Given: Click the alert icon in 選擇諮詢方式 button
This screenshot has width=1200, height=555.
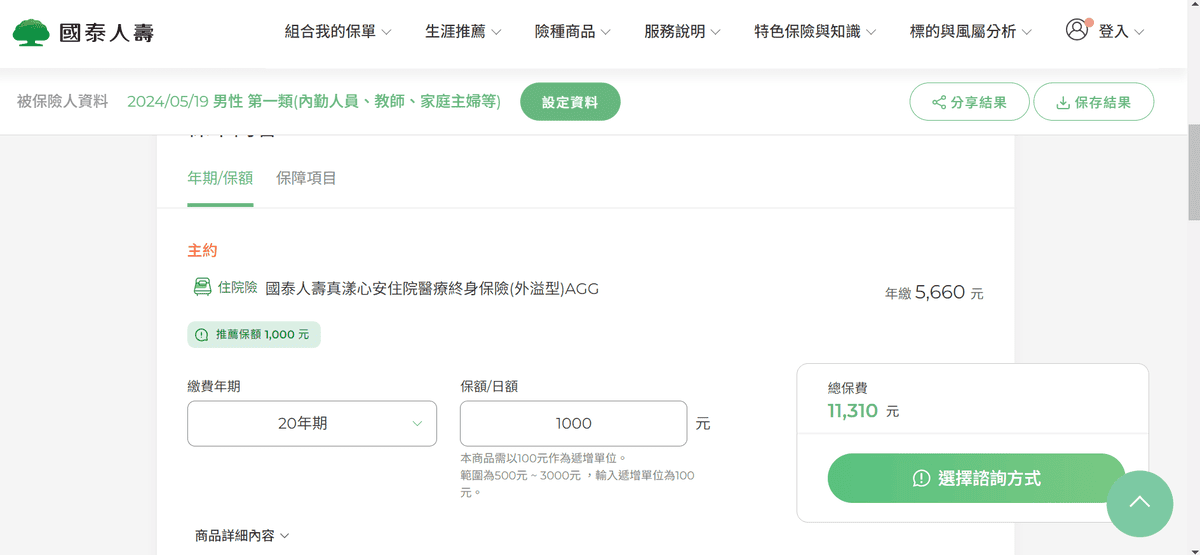Looking at the screenshot, I should pos(922,479).
